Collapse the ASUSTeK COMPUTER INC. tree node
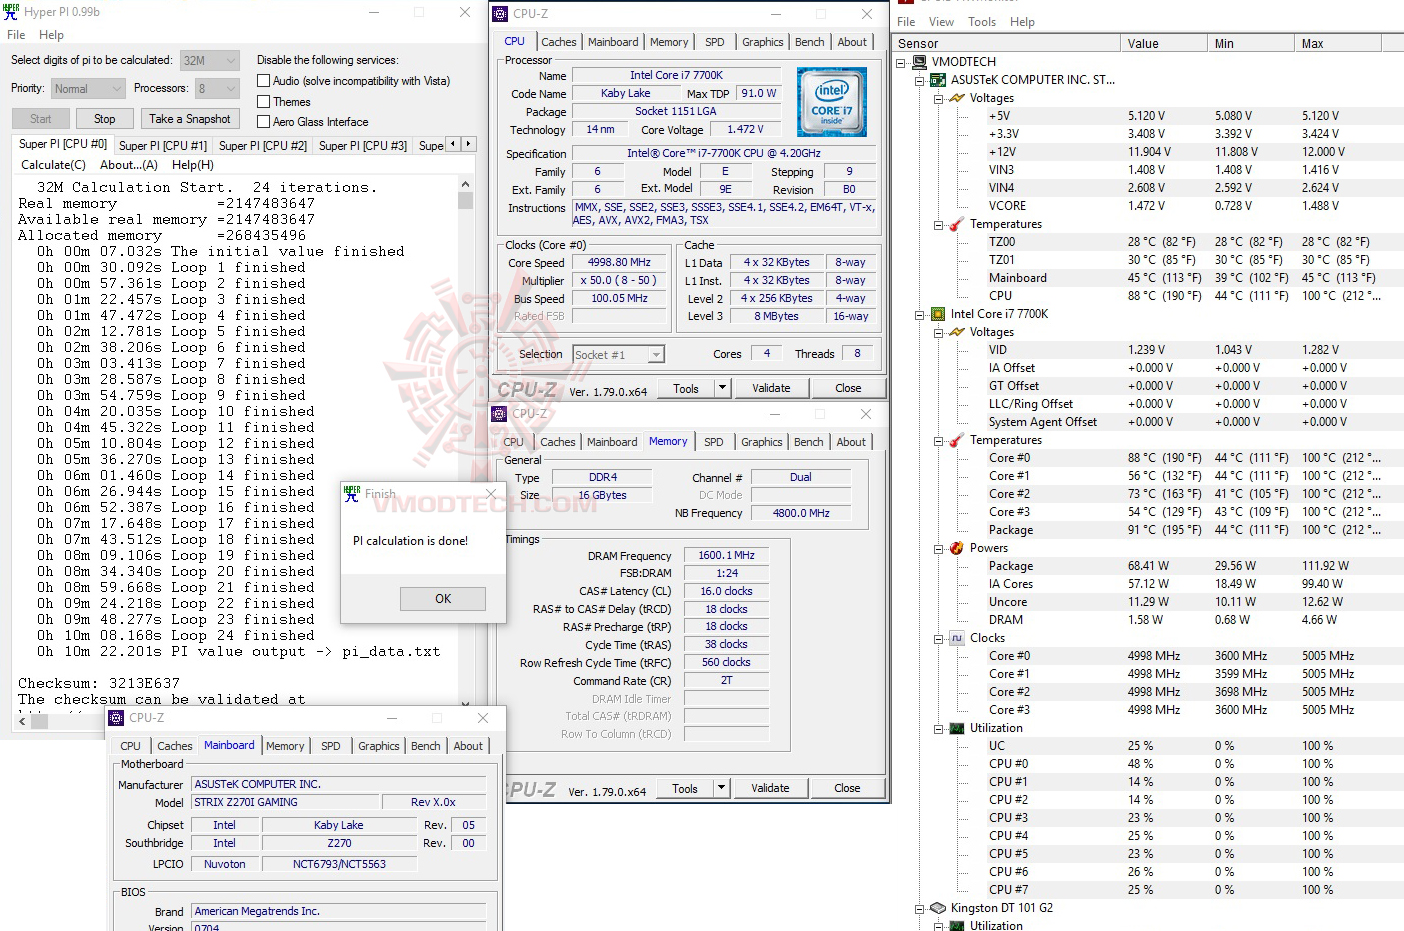 [x=920, y=80]
